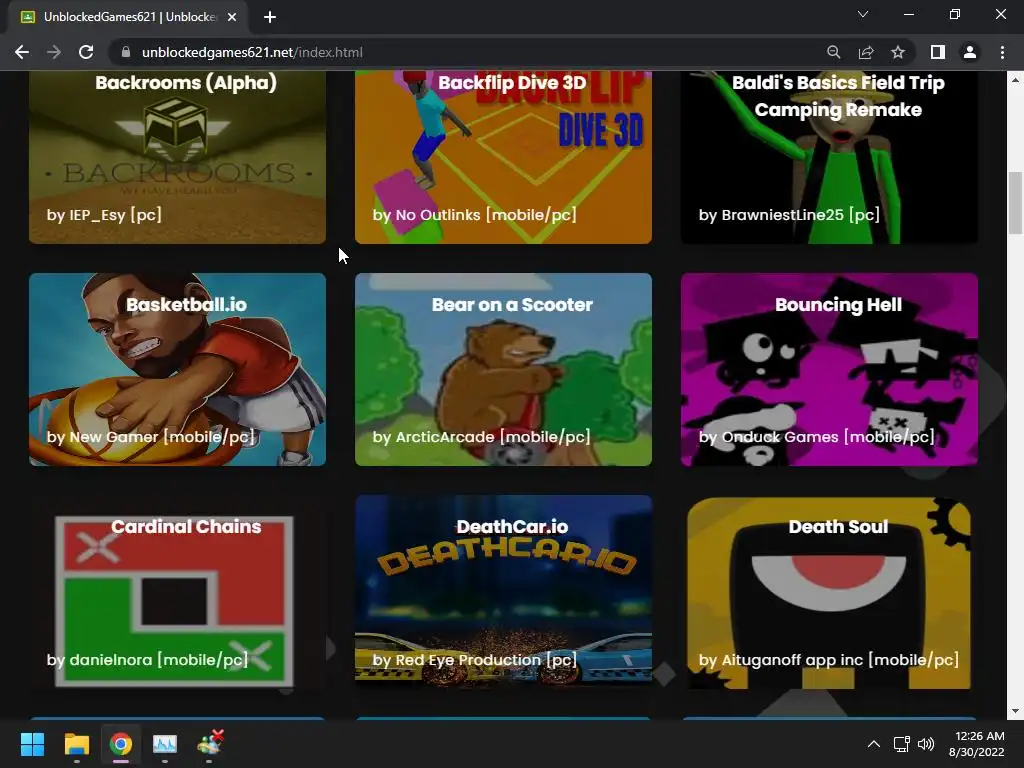Viewport: 1024px width, 768px height.
Task: Open Backrooms (Alpha) game card
Action: point(177,157)
